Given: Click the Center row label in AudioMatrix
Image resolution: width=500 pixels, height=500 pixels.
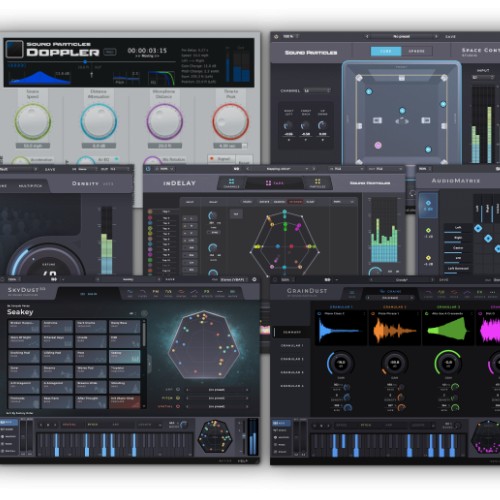Looking at the screenshot, I should tap(458, 248).
